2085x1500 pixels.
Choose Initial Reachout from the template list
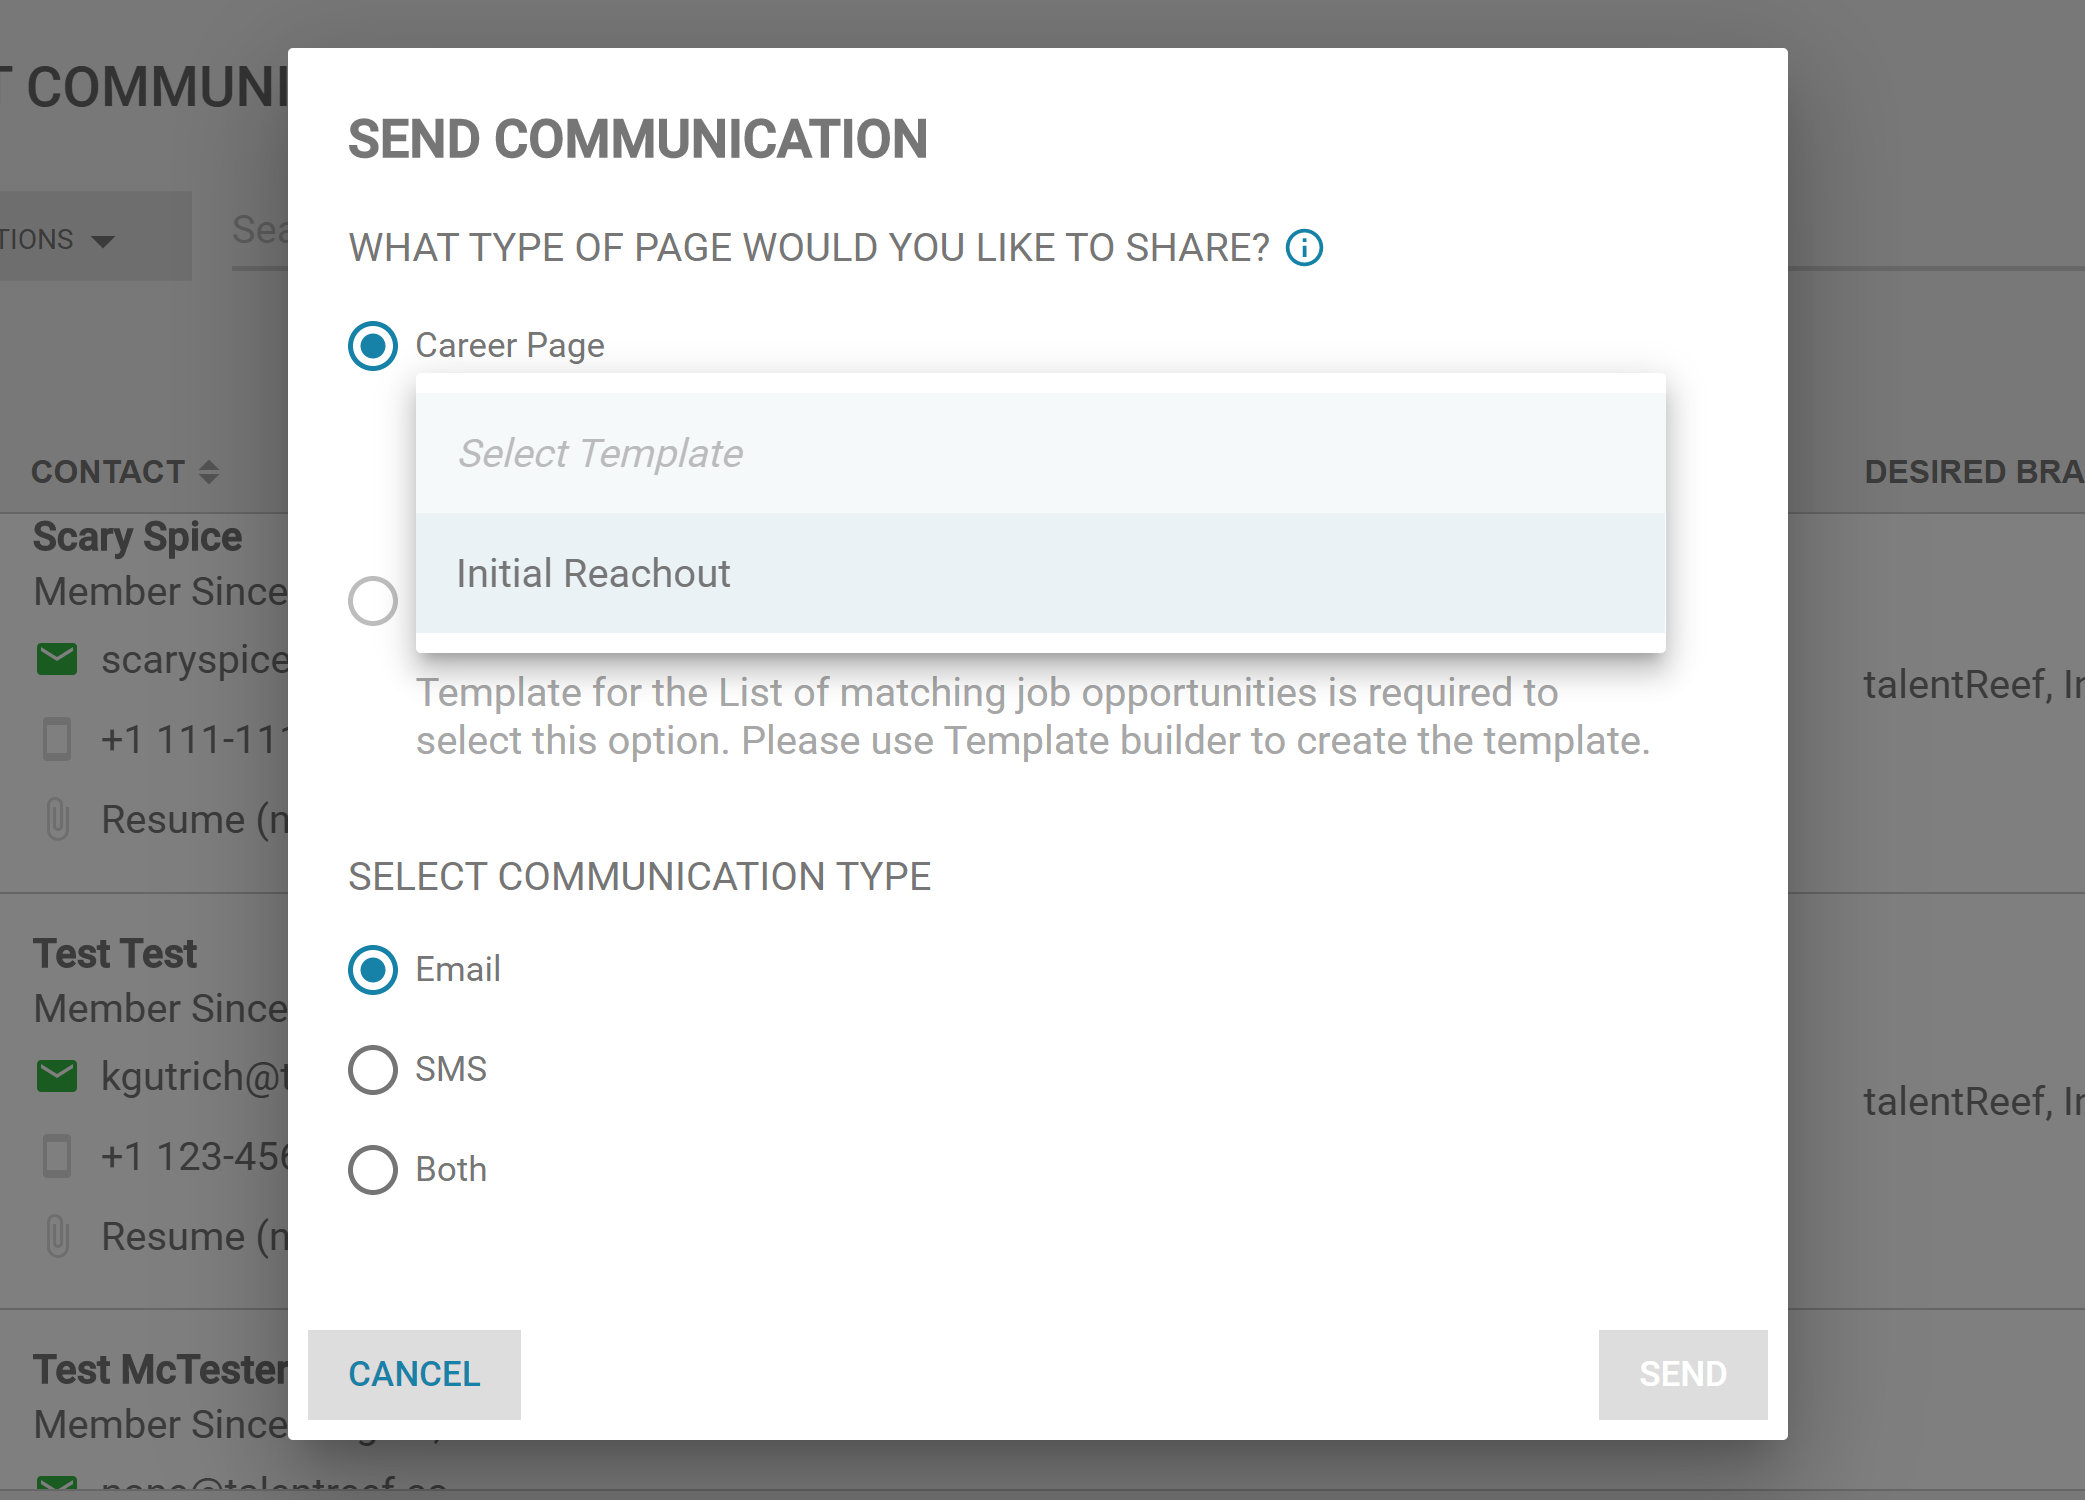click(593, 573)
